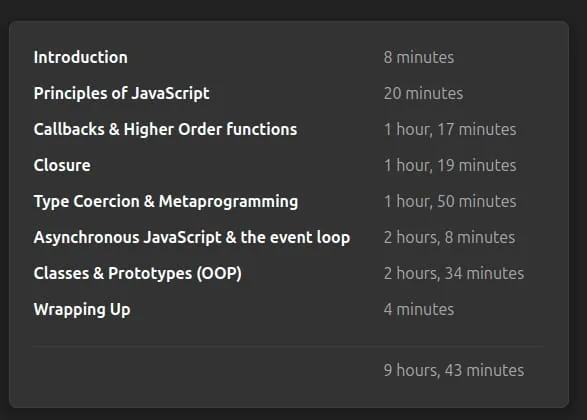Screen dimensions: 587x420
Task: Open Classes & Prototypes (OOP) section
Action: pyautogui.click(x=138, y=273)
